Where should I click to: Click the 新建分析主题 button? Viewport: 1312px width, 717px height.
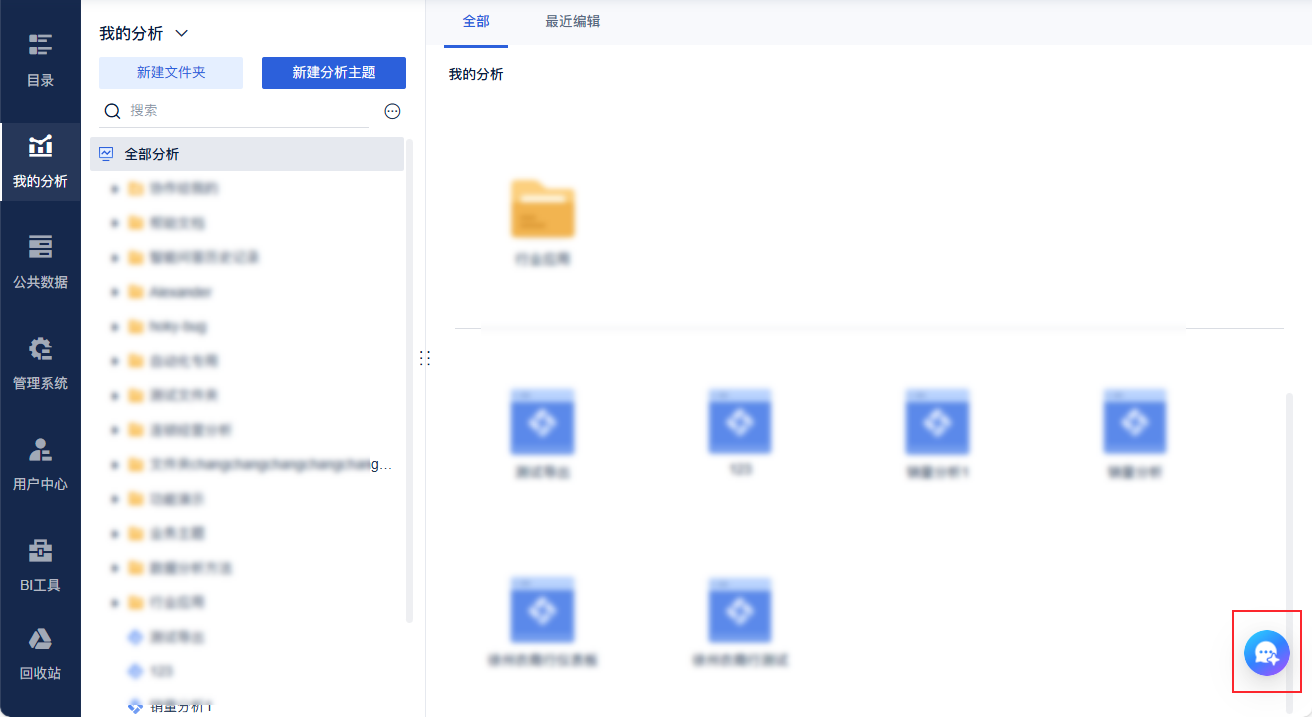coord(334,73)
